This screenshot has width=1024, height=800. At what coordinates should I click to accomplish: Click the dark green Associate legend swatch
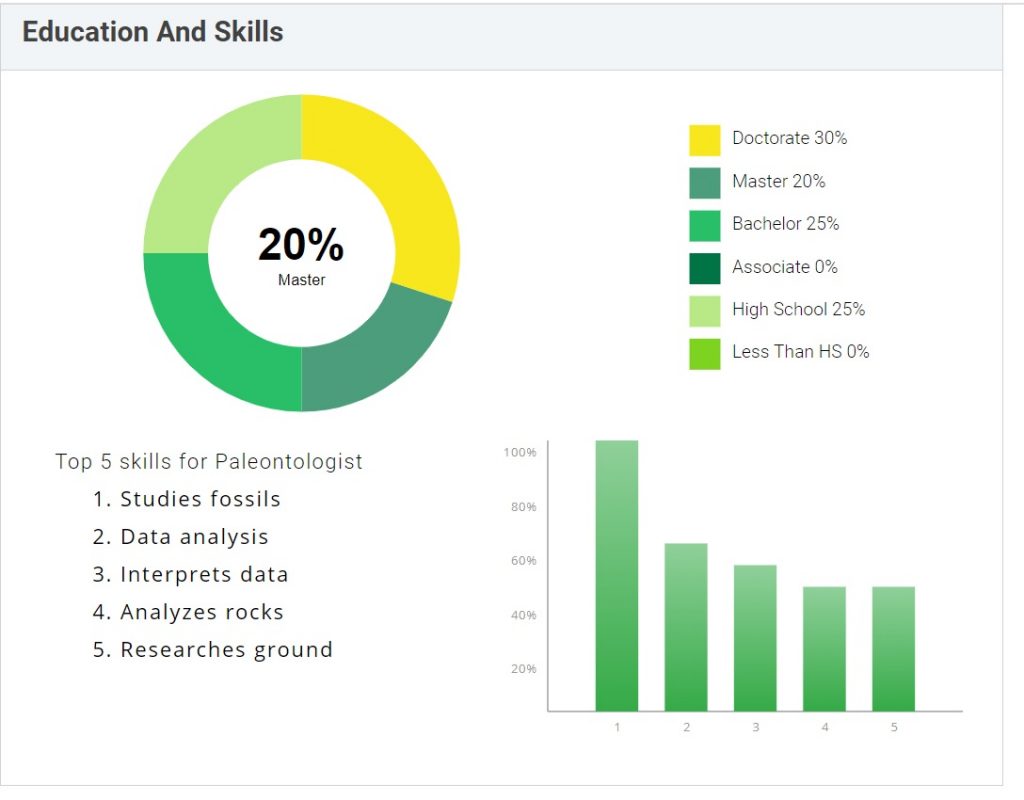pyautogui.click(x=705, y=268)
